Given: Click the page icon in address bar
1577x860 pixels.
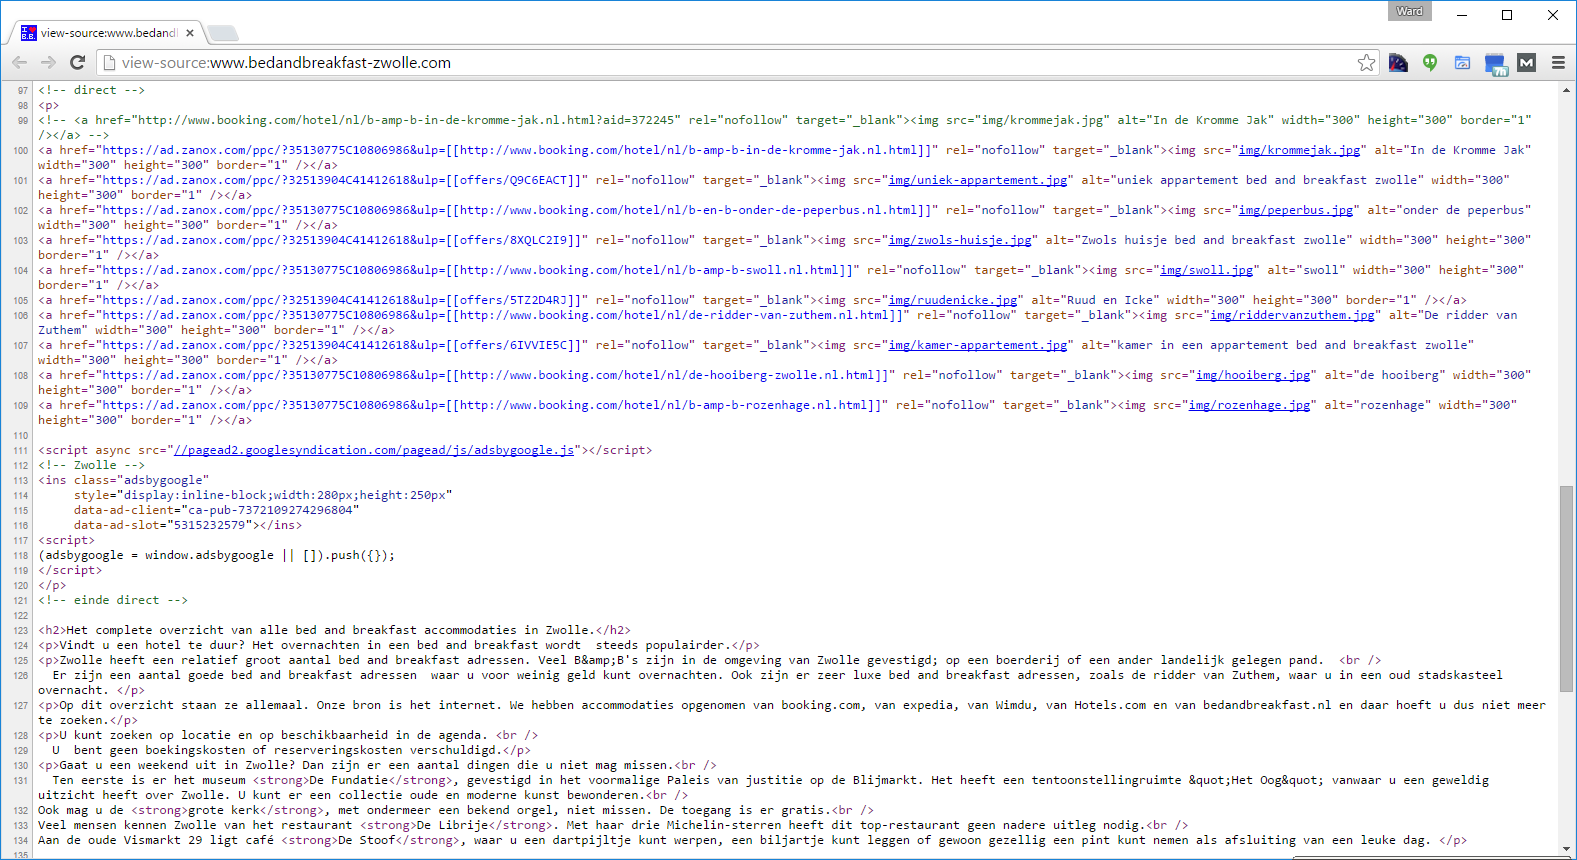Looking at the screenshot, I should 110,62.
